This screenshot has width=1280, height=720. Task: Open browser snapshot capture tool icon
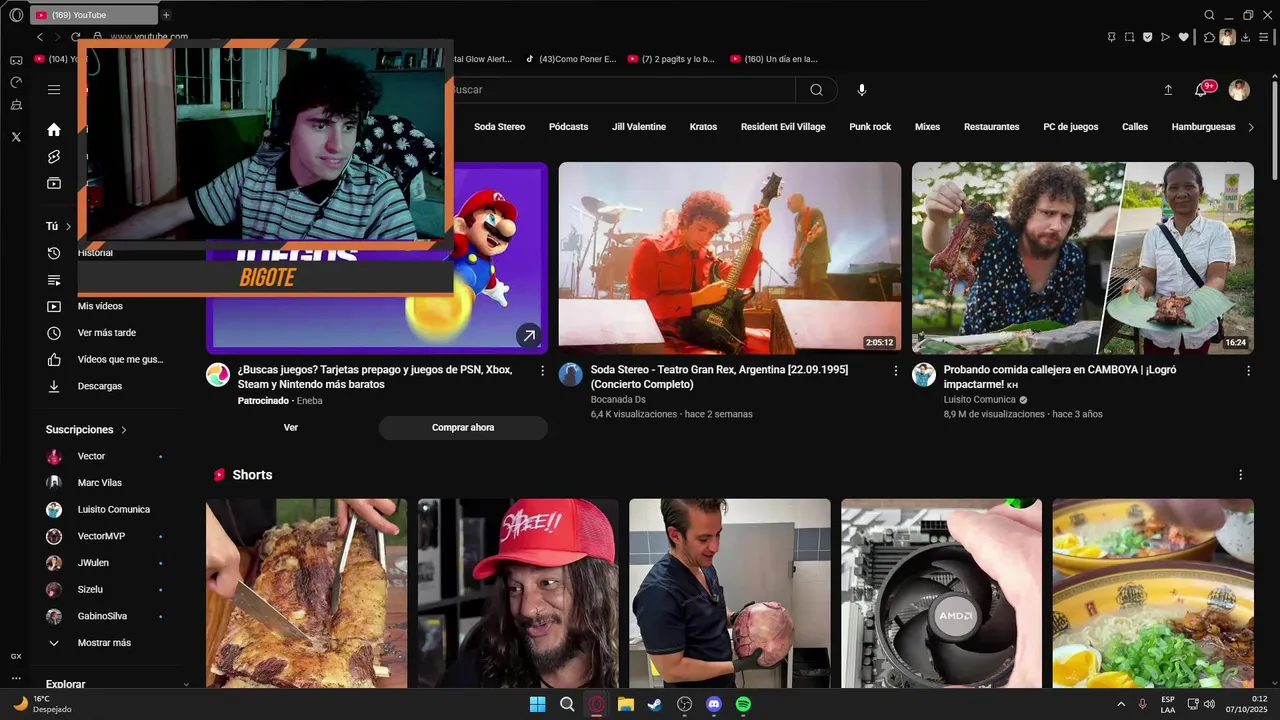coord(1129,37)
